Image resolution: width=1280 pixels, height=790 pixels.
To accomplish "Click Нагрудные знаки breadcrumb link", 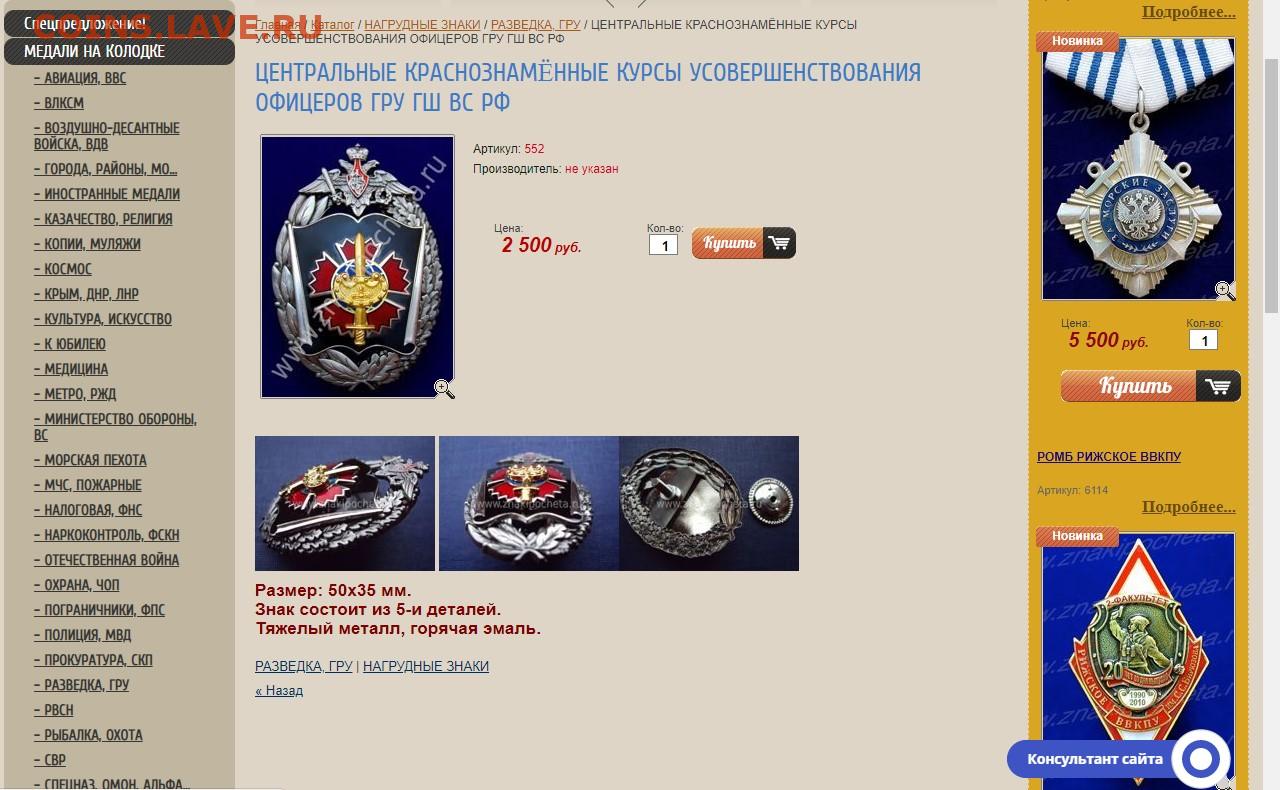I will (x=422, y=24).
